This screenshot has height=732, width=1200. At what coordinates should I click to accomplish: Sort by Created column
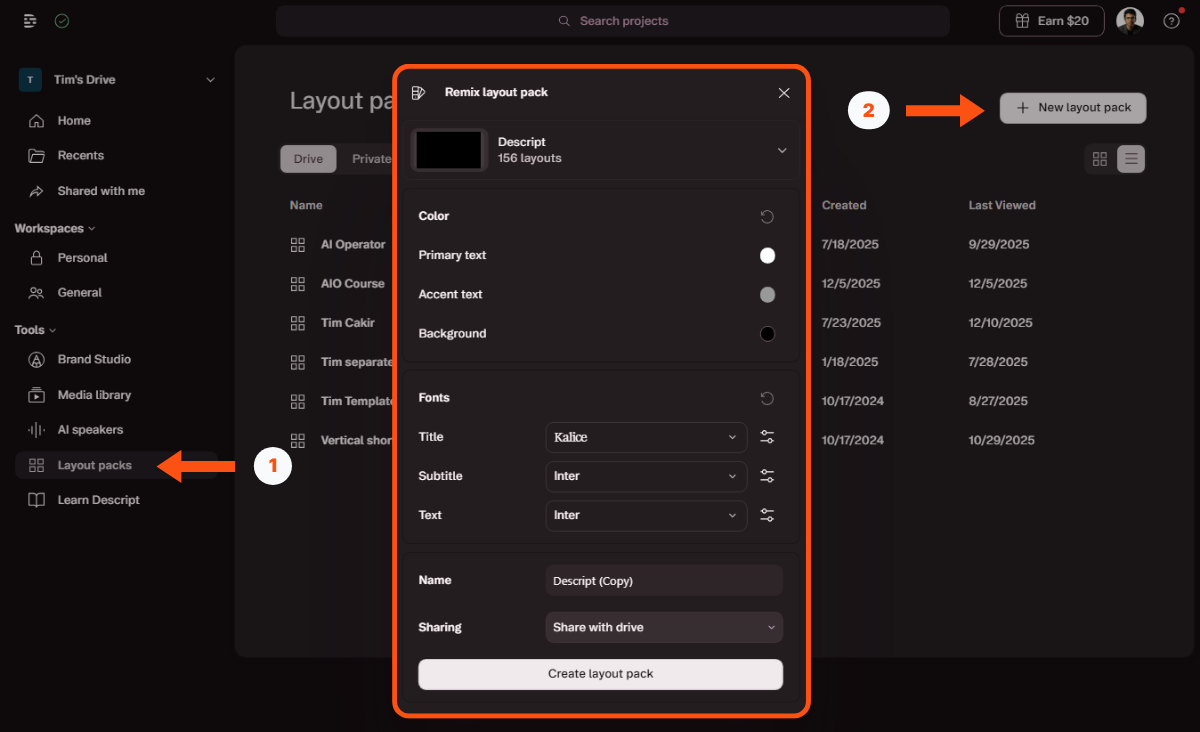[844, 205]
